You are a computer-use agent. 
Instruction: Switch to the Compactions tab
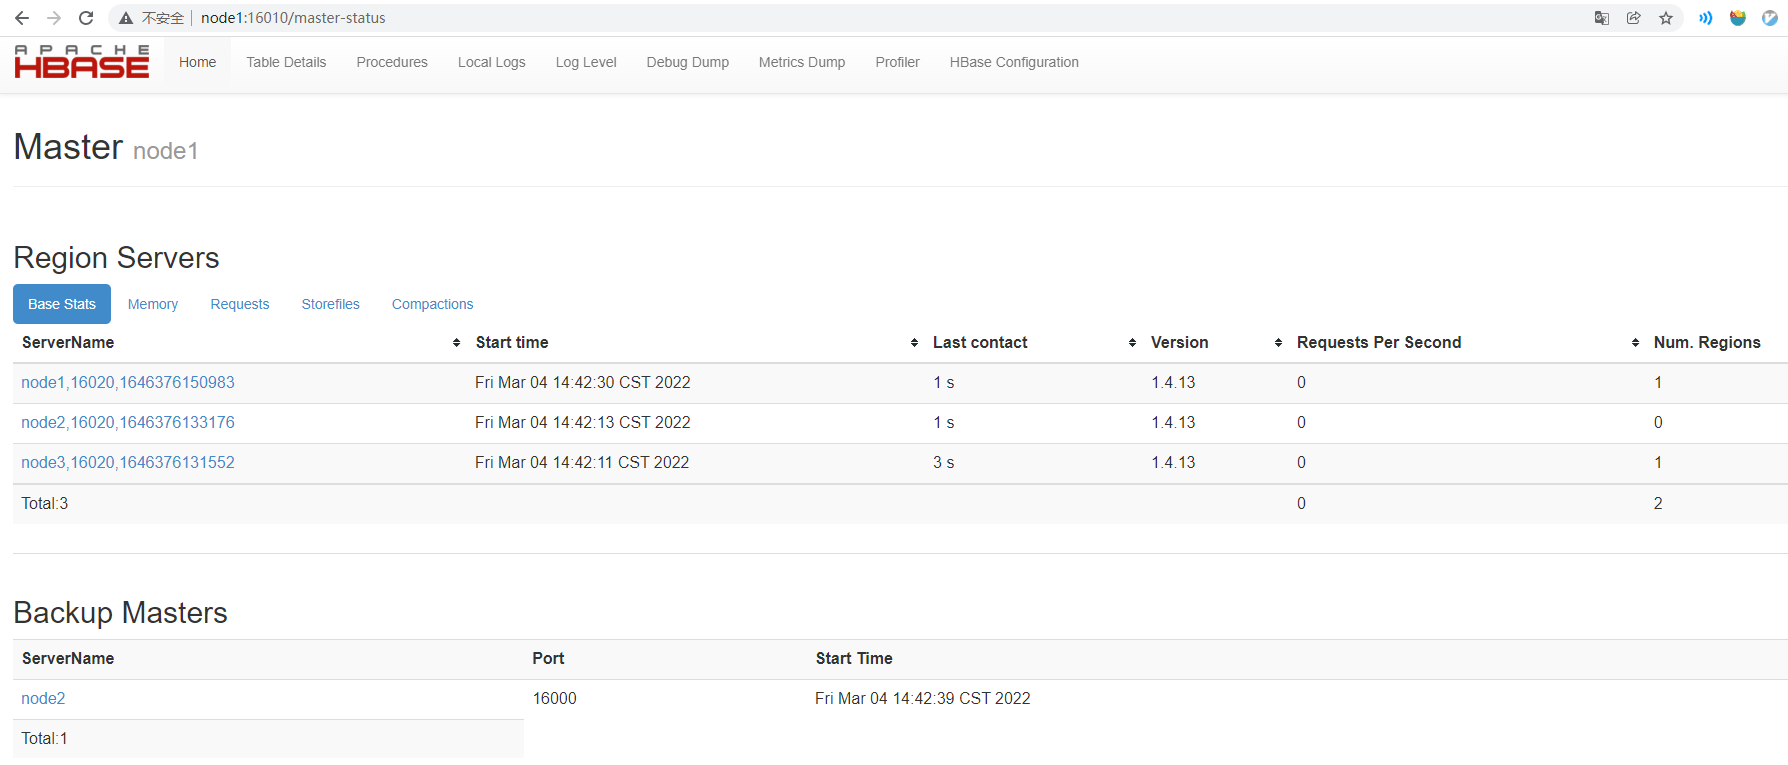click(x=433, y=304)
